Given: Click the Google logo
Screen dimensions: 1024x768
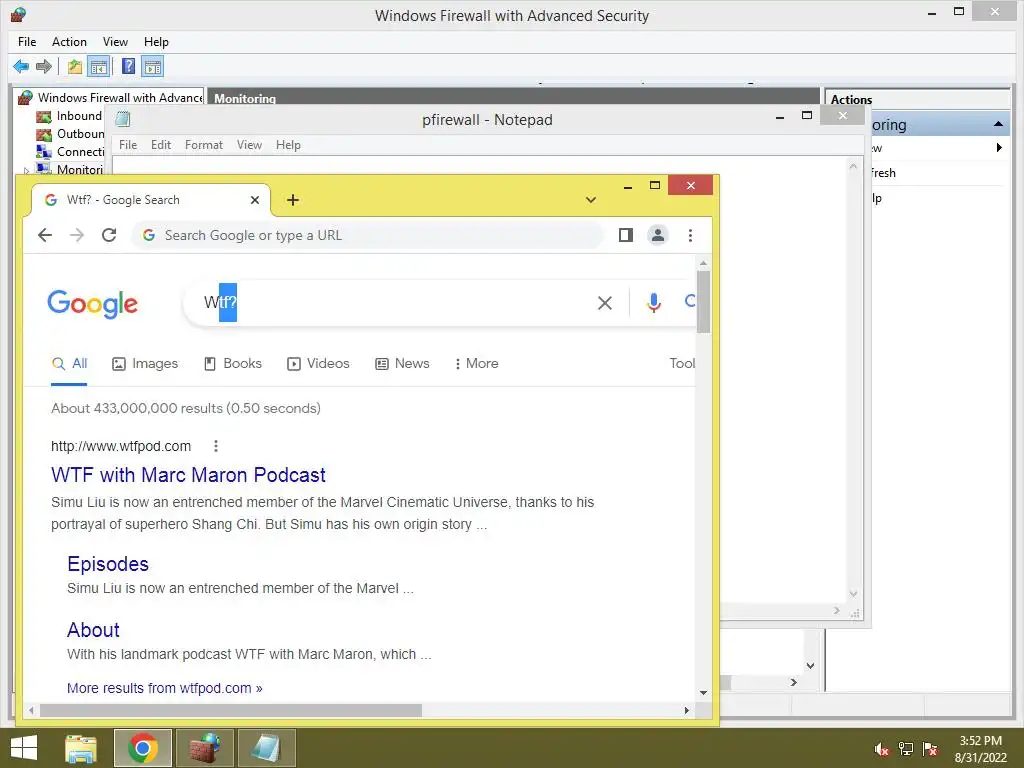Looking at the screenshot, I should pyautogui.click(x=93, y=304).
